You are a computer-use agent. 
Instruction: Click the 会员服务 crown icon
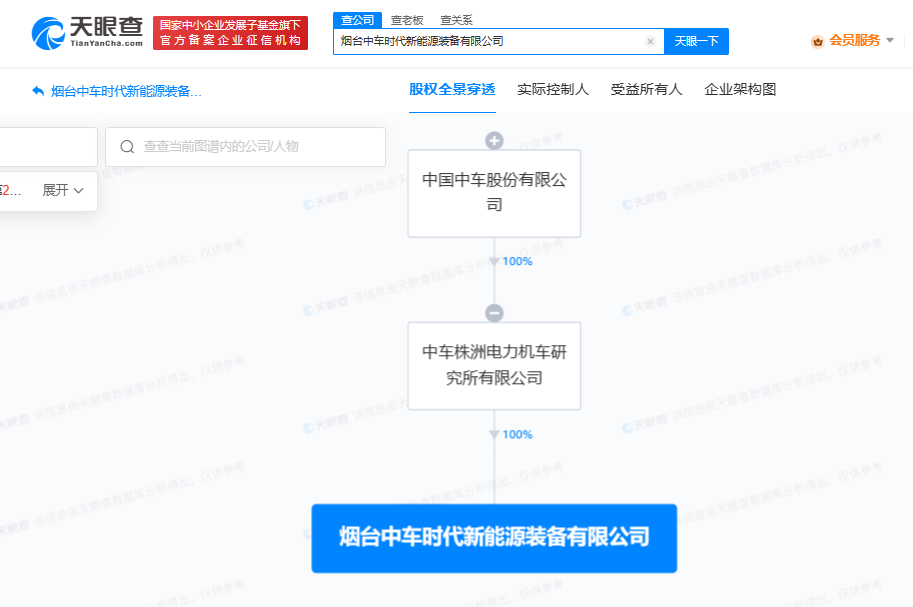tap(818, 41)
